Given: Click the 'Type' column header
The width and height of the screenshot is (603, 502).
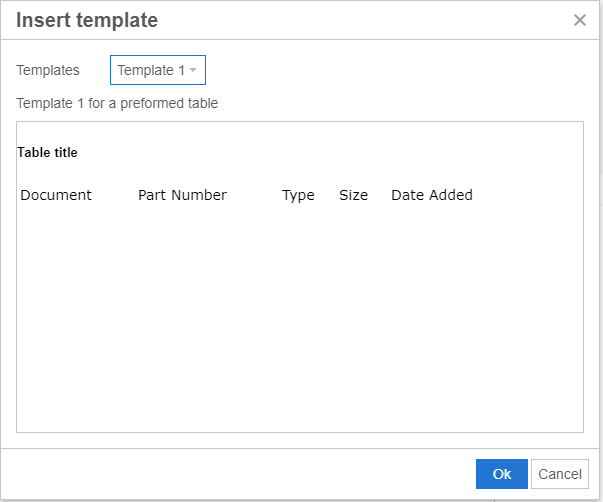Looking at the screenshot, I should point(298,195).
